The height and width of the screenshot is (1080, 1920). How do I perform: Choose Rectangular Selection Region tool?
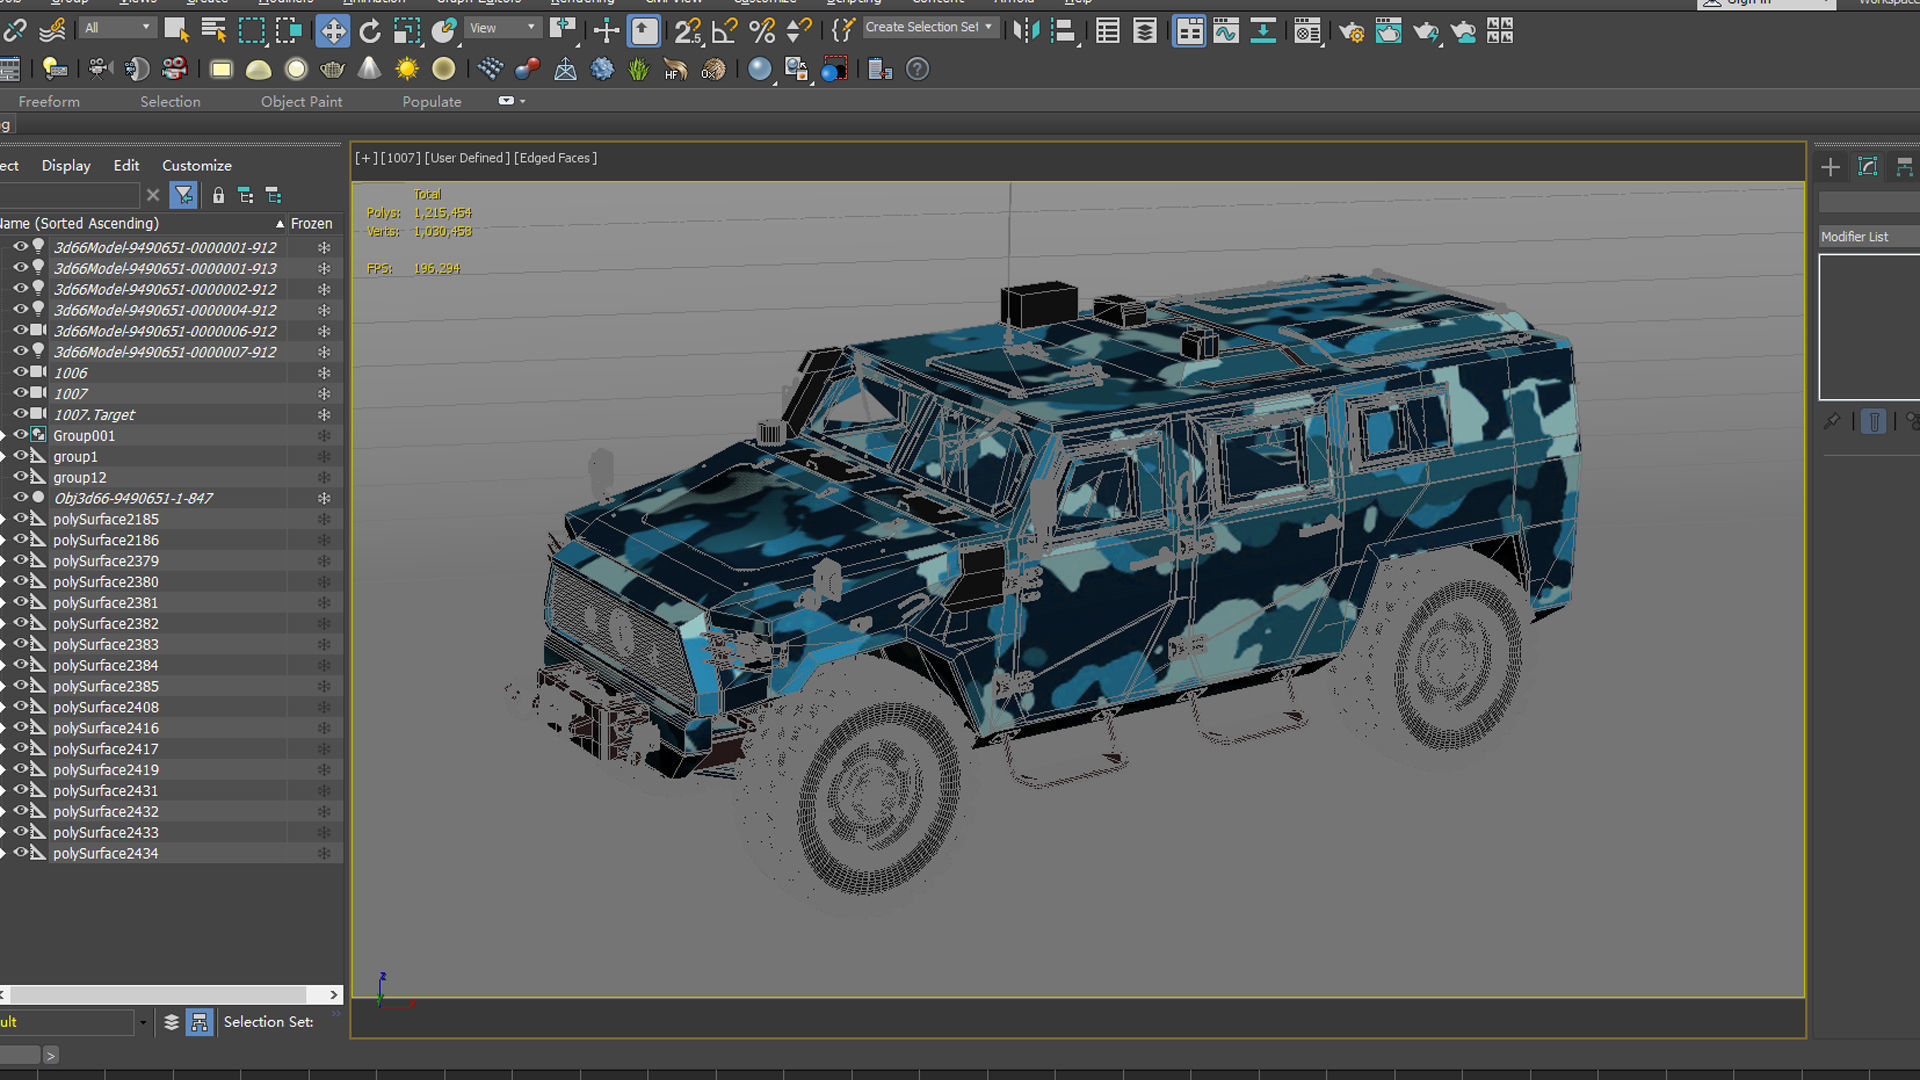[x=252, y=31]
